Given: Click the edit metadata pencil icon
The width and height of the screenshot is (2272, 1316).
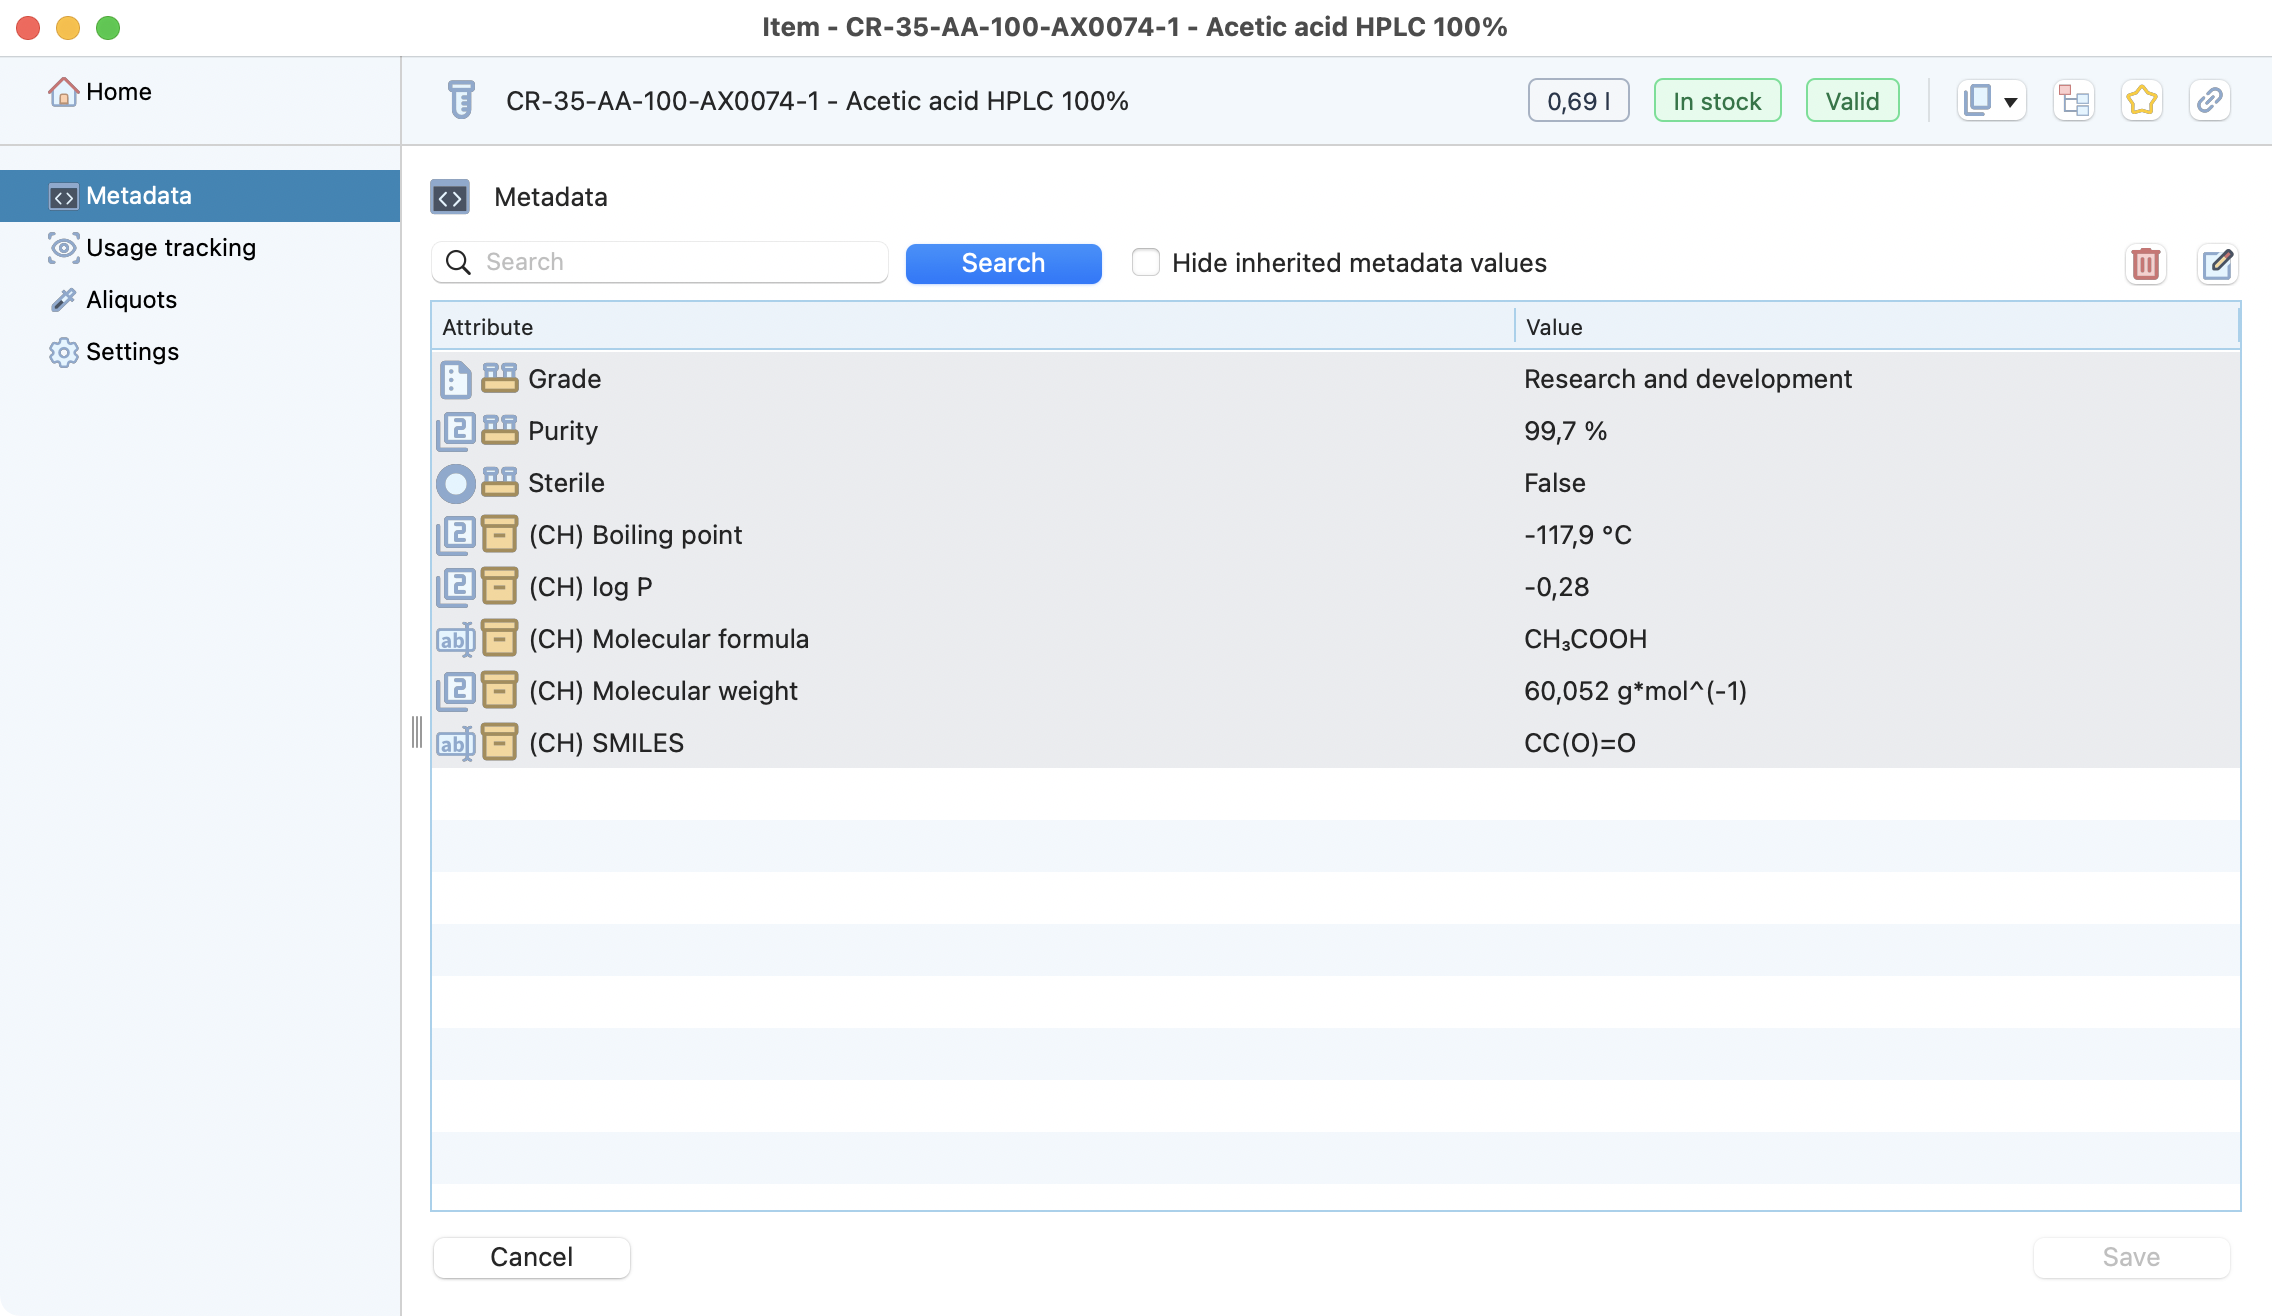Looking at the screenshot, I should [x=2217, y=264].
